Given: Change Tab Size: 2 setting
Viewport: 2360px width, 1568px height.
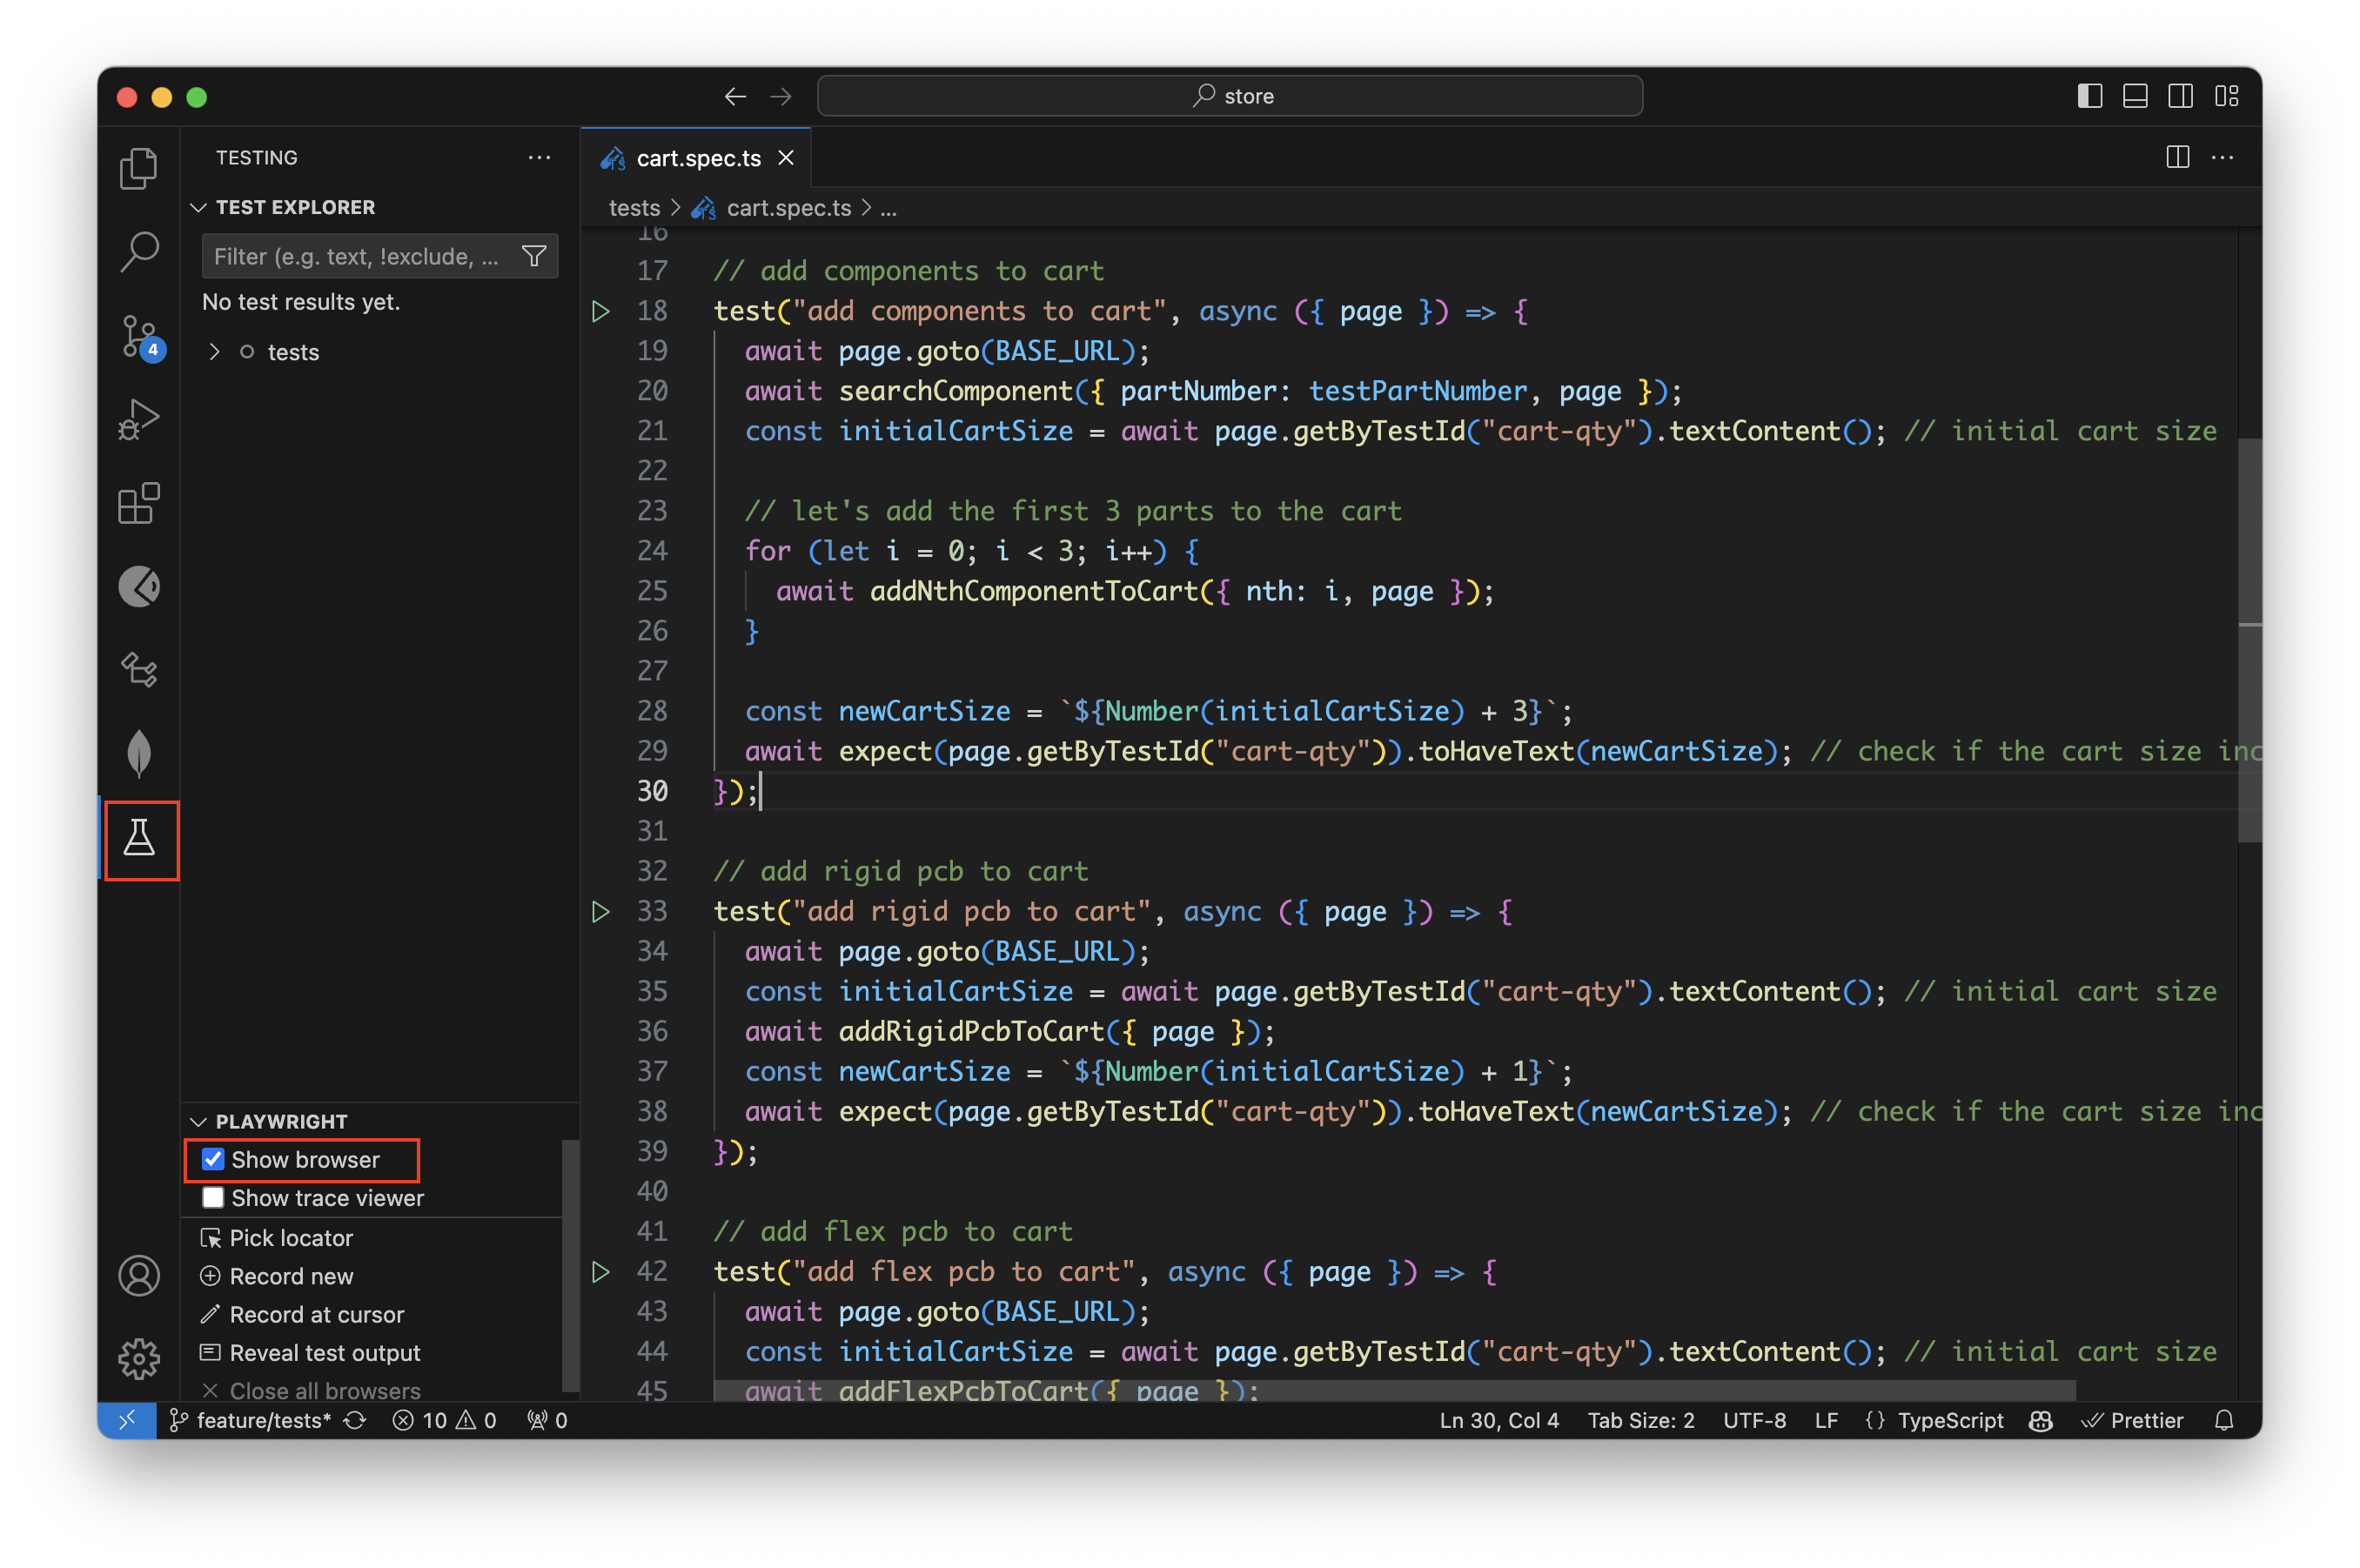Looking at the screenshot, I should pyautogui.click(x=1641, y=1420).
